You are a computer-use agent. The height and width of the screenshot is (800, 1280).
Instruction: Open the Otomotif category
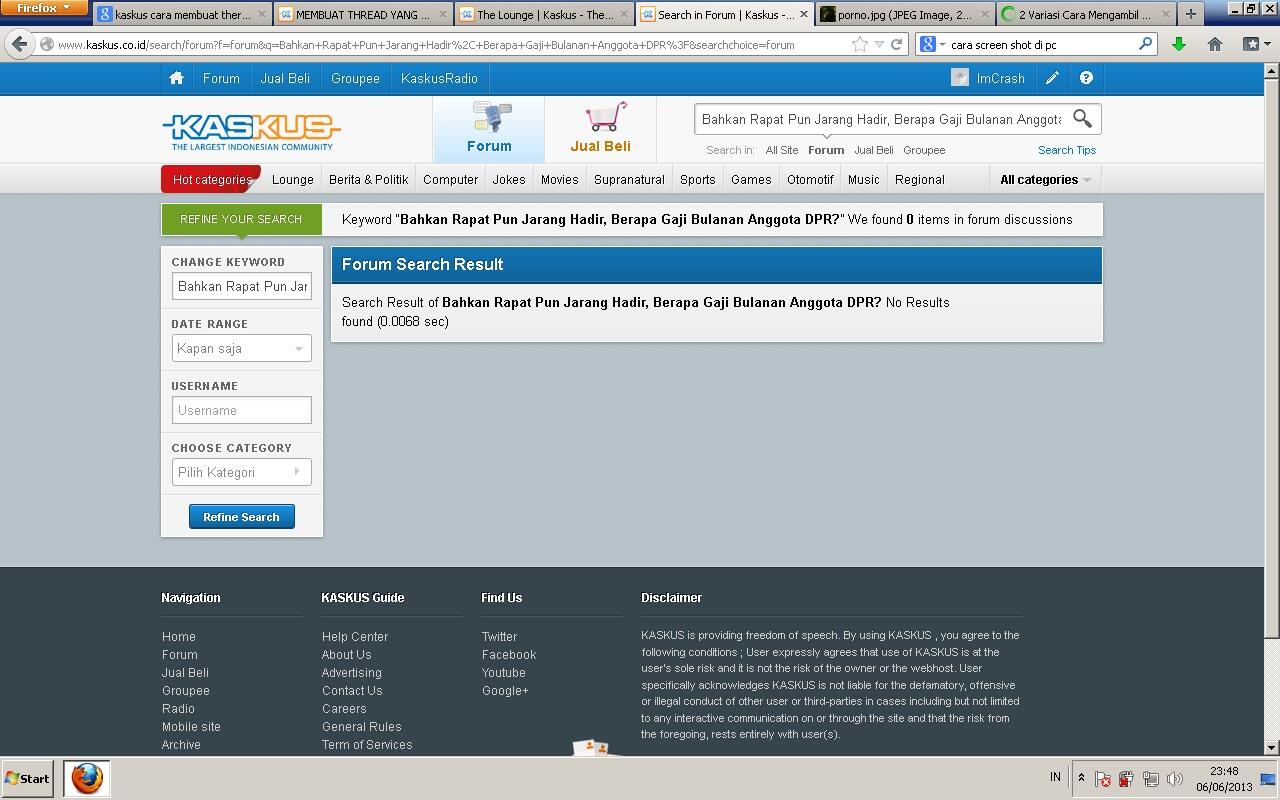tap(810, 180)
